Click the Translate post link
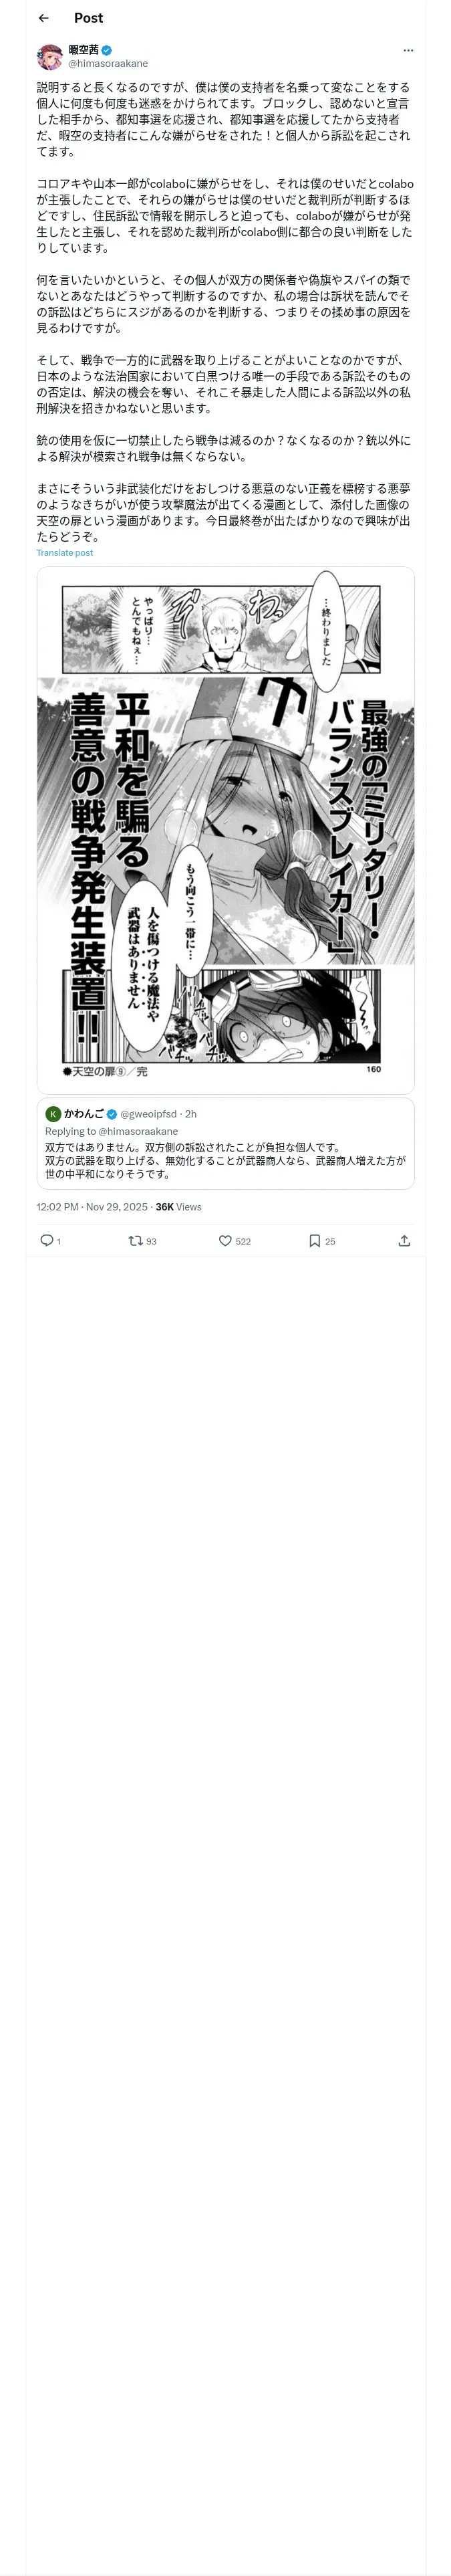Image resolution: width=451 pixels, height=2576 pixels. click(x=64, y=552)
